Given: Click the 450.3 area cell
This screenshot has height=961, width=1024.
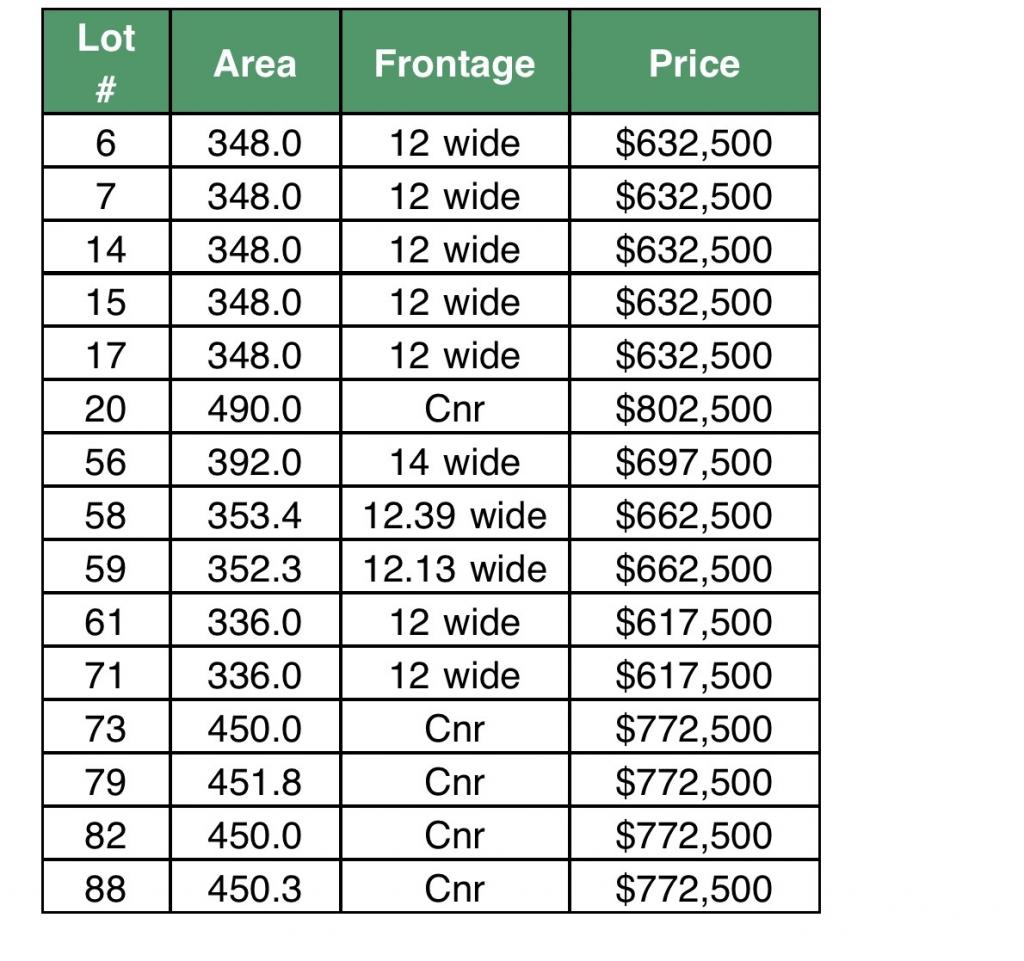Looking at the screenshot, I should click(x=255, y=889).
